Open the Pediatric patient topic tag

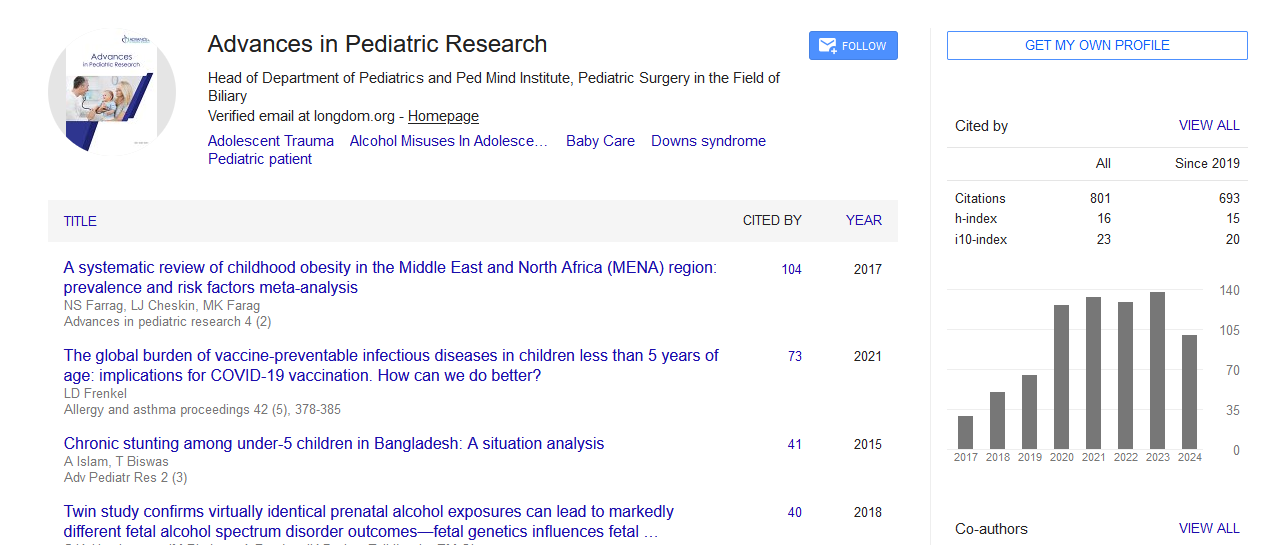click(259, 159)
